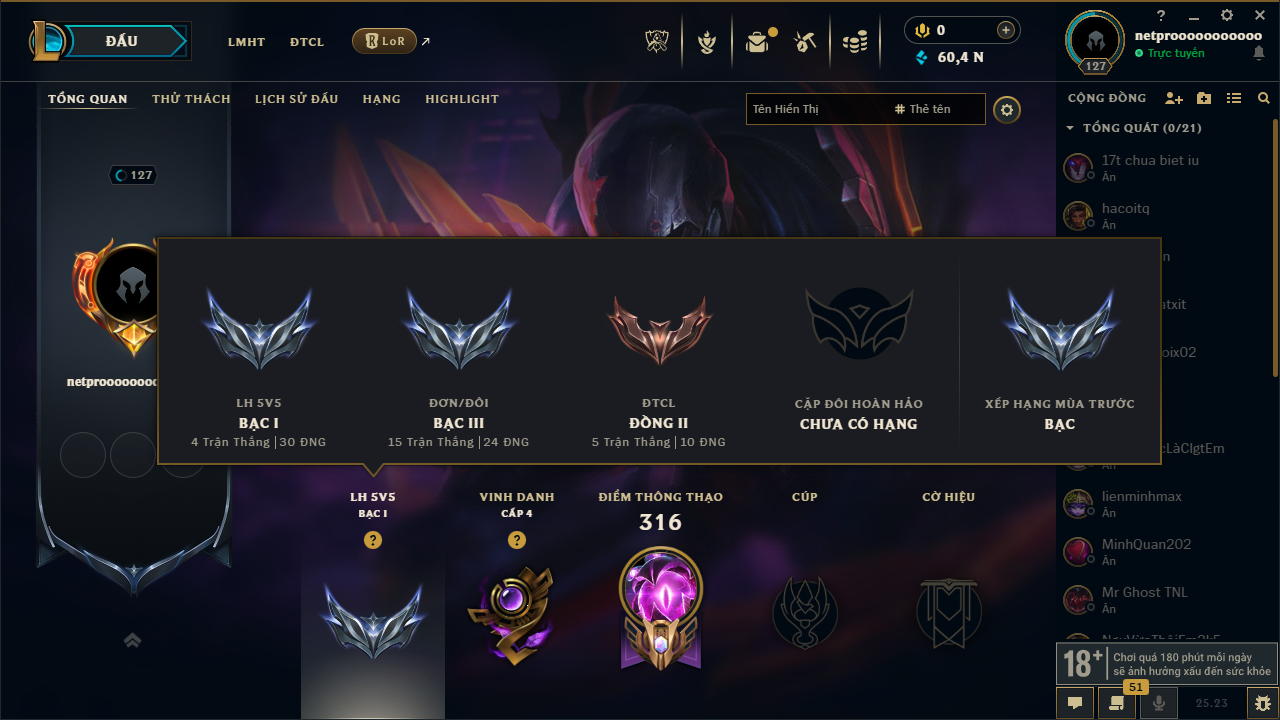
Task: Switch to THỬ THÁCH tab
Action: click(x=191, y=99)
